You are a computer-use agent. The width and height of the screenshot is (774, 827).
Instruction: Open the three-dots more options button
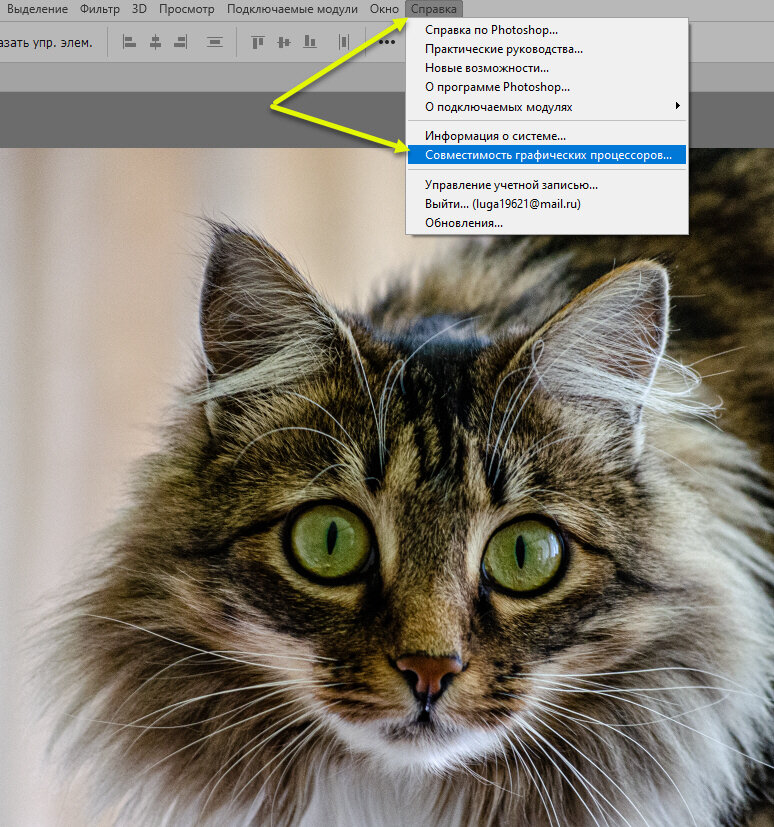pyautogui.click(x=387, y=42)
